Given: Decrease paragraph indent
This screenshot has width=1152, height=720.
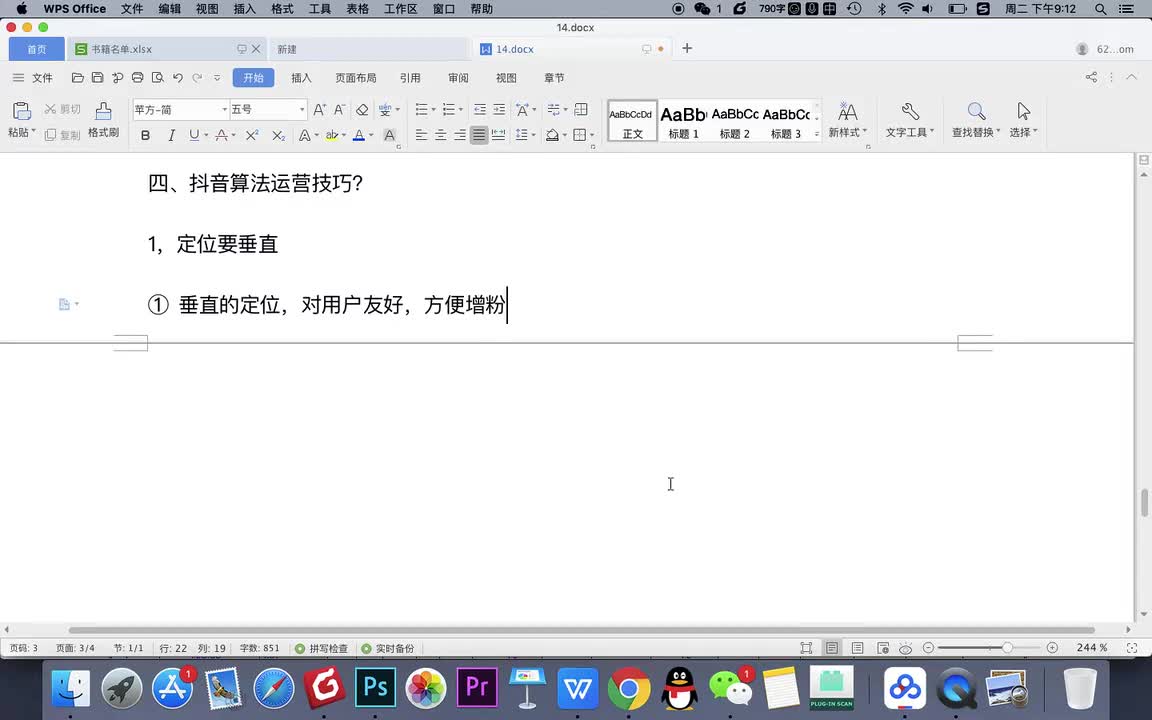Looking at the screenshot, I should (480, 109).
